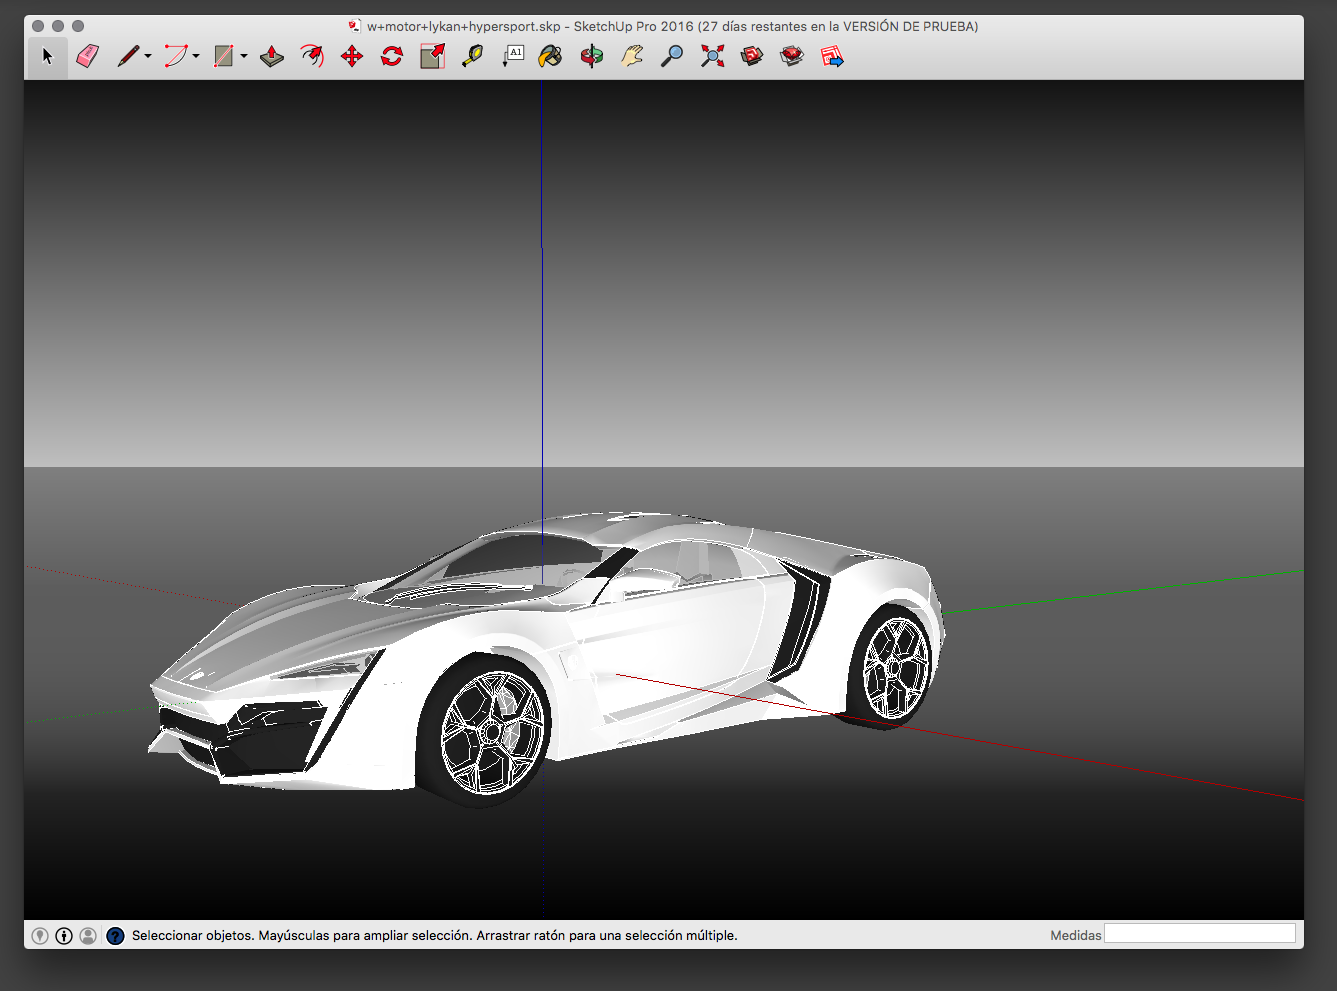
Task: Select the Rectangle shape tool
Action: click(223, 56)
